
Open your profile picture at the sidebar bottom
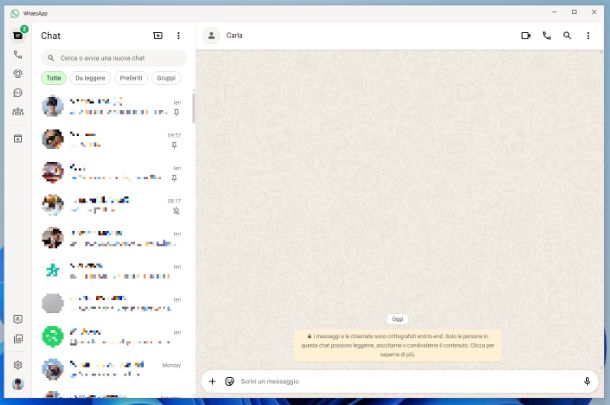[x=18, y=384]
